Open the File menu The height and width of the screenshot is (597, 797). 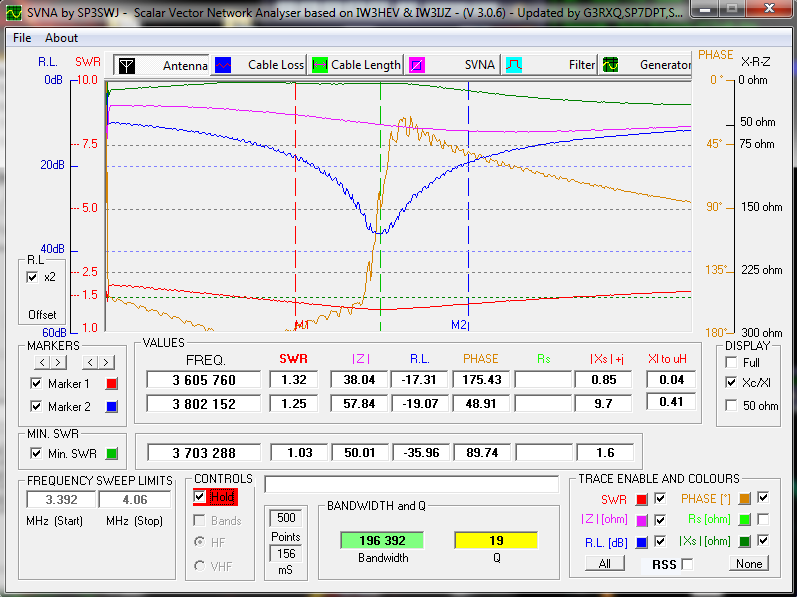point(22,38)
